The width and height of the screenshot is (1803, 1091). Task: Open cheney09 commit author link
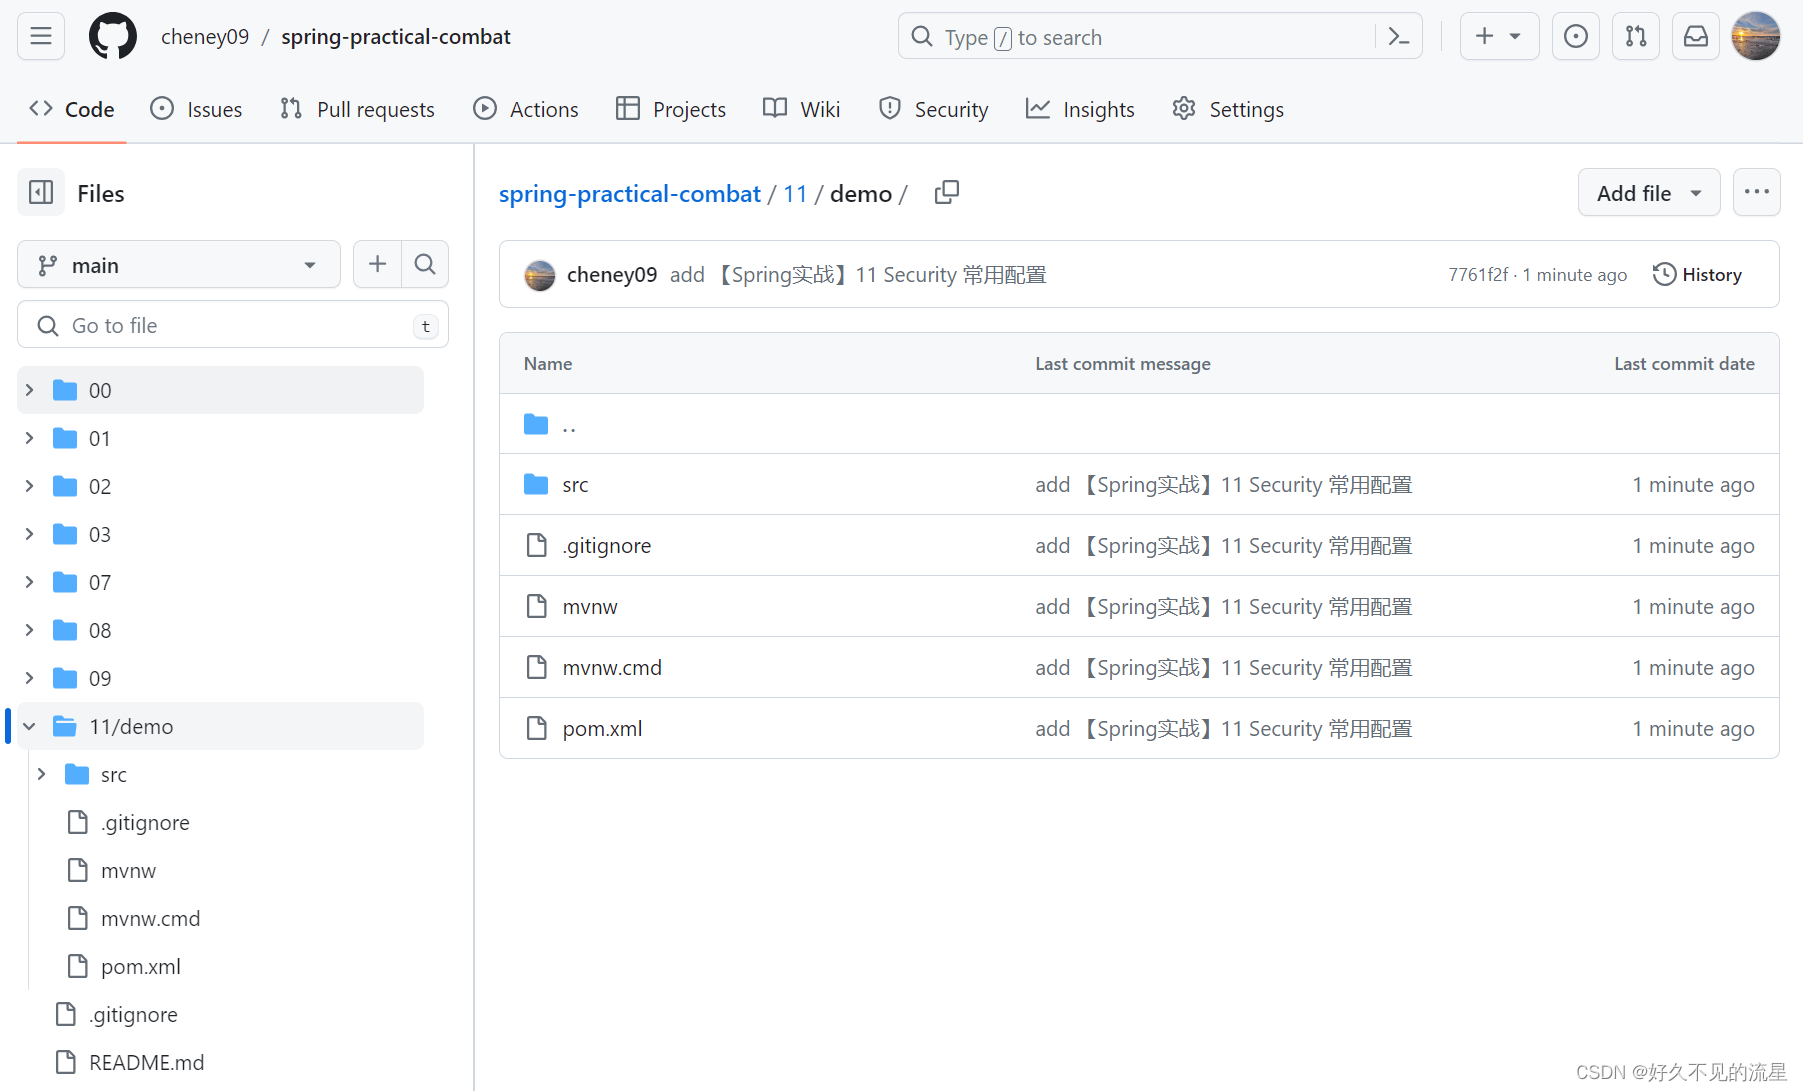(612, 274)
